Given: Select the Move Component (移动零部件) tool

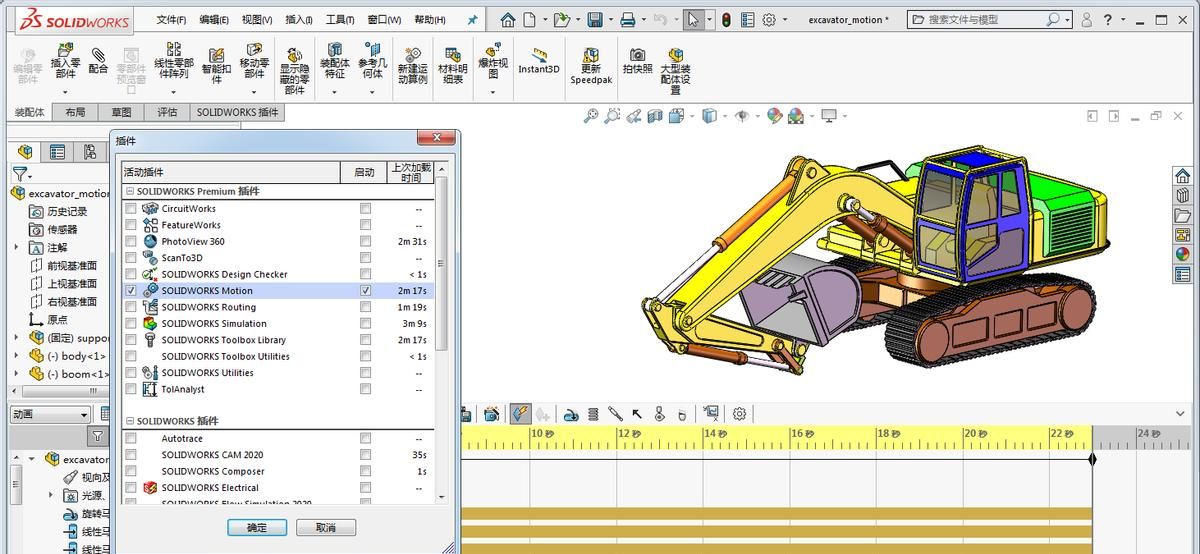Looking at the screenshot, I should [x=254, y=61].
